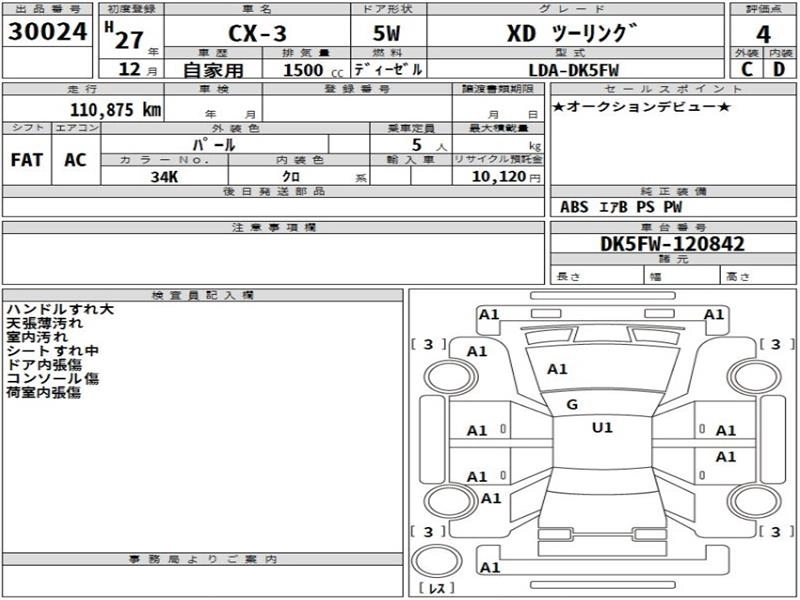Image resolution: width=800 pixels, height=600 pixels.
Task: Click the rear-right wheel circle
Action: (x=754, y=501)
